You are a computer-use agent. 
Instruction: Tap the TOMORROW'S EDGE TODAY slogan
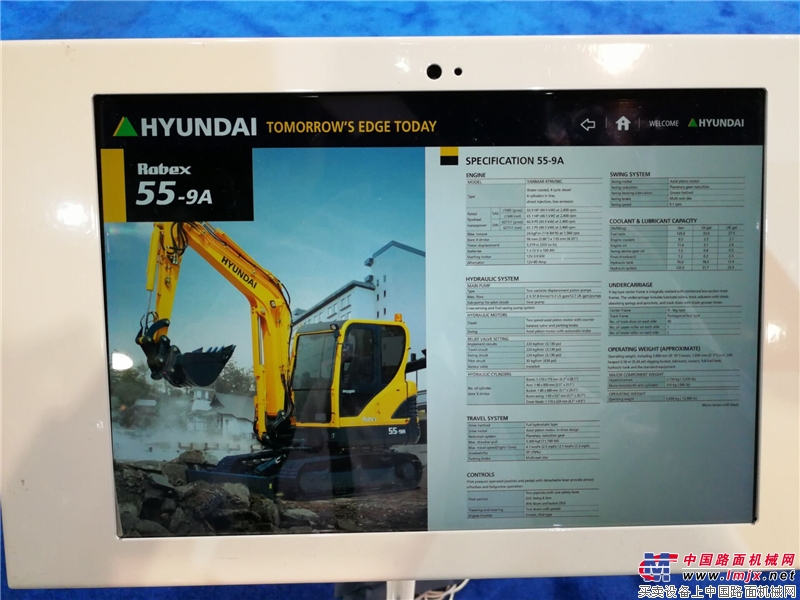[352, 127]
